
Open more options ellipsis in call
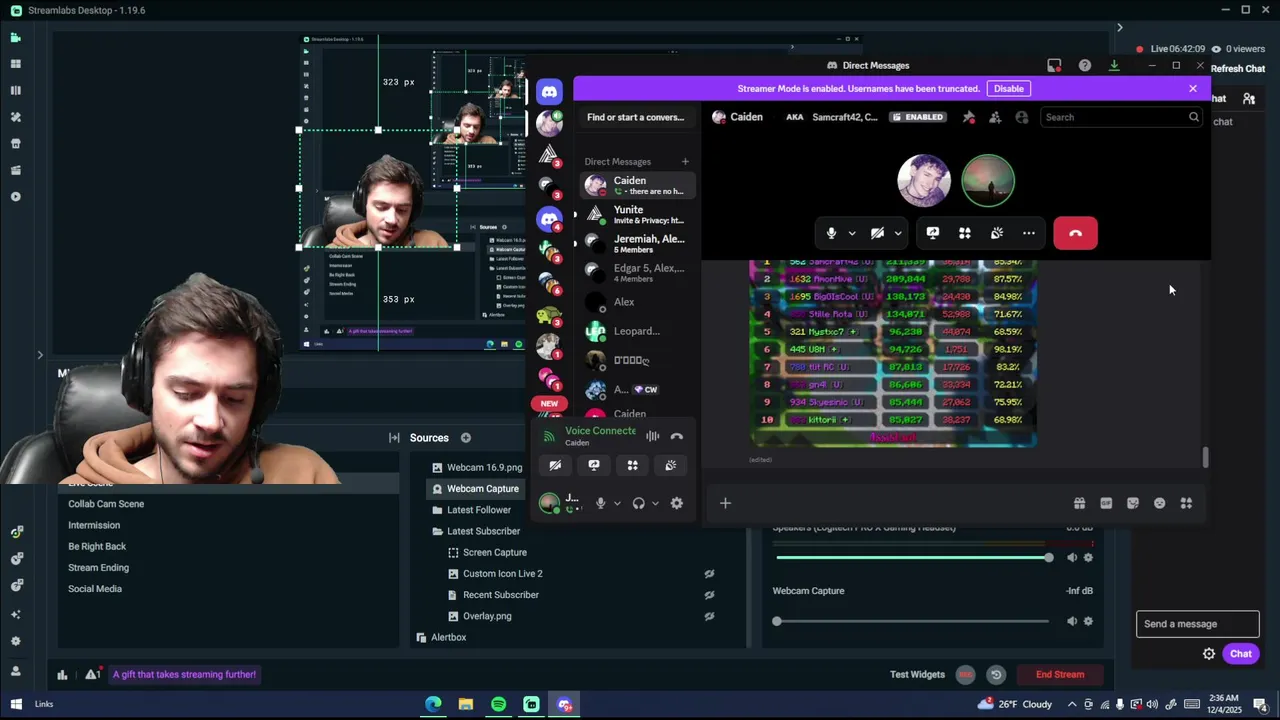1029,233
